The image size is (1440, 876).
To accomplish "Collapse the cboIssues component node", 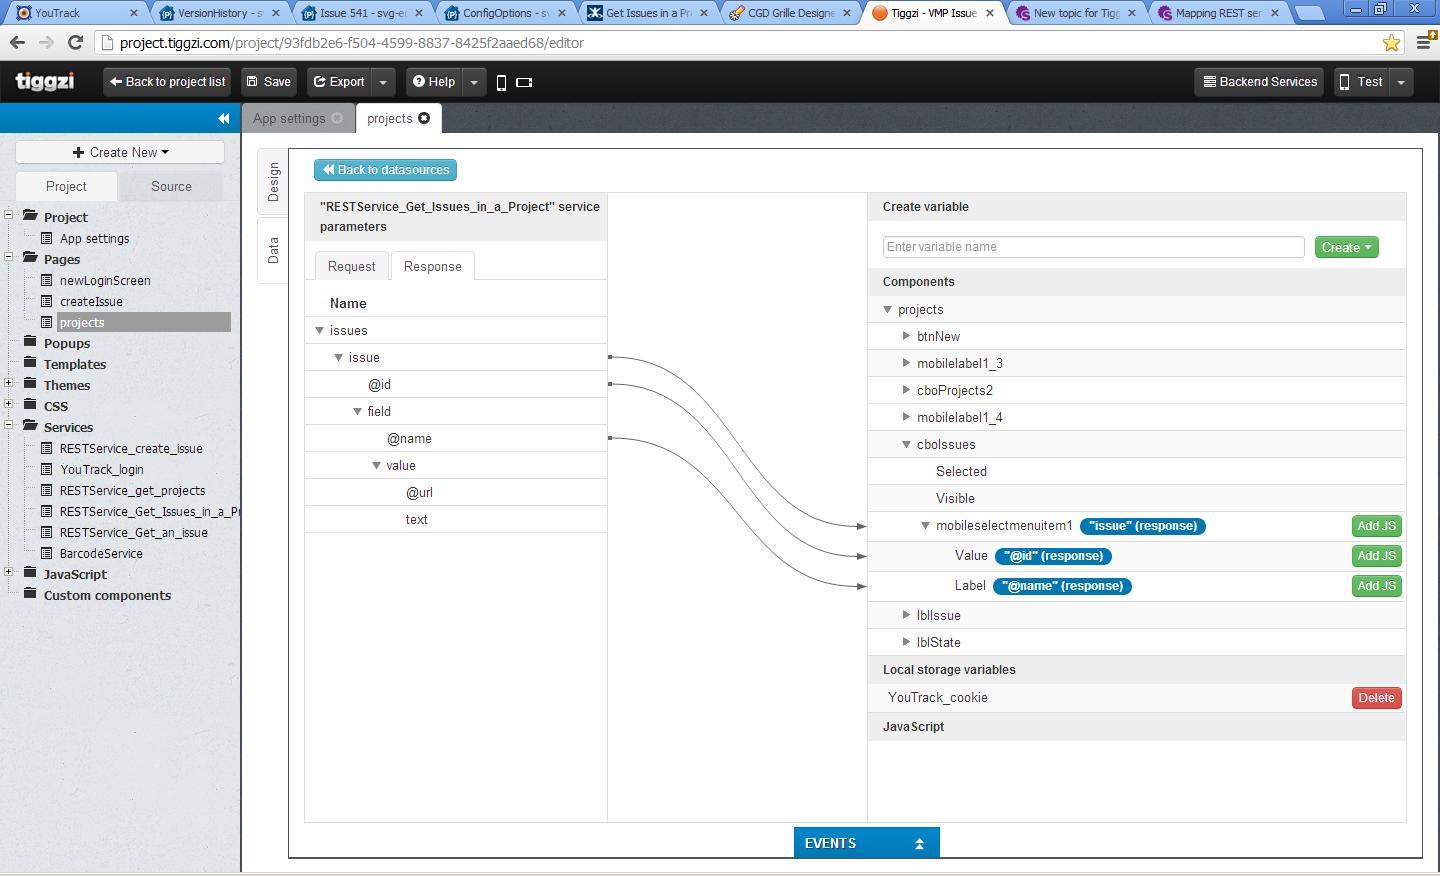I will pos(906,444).
